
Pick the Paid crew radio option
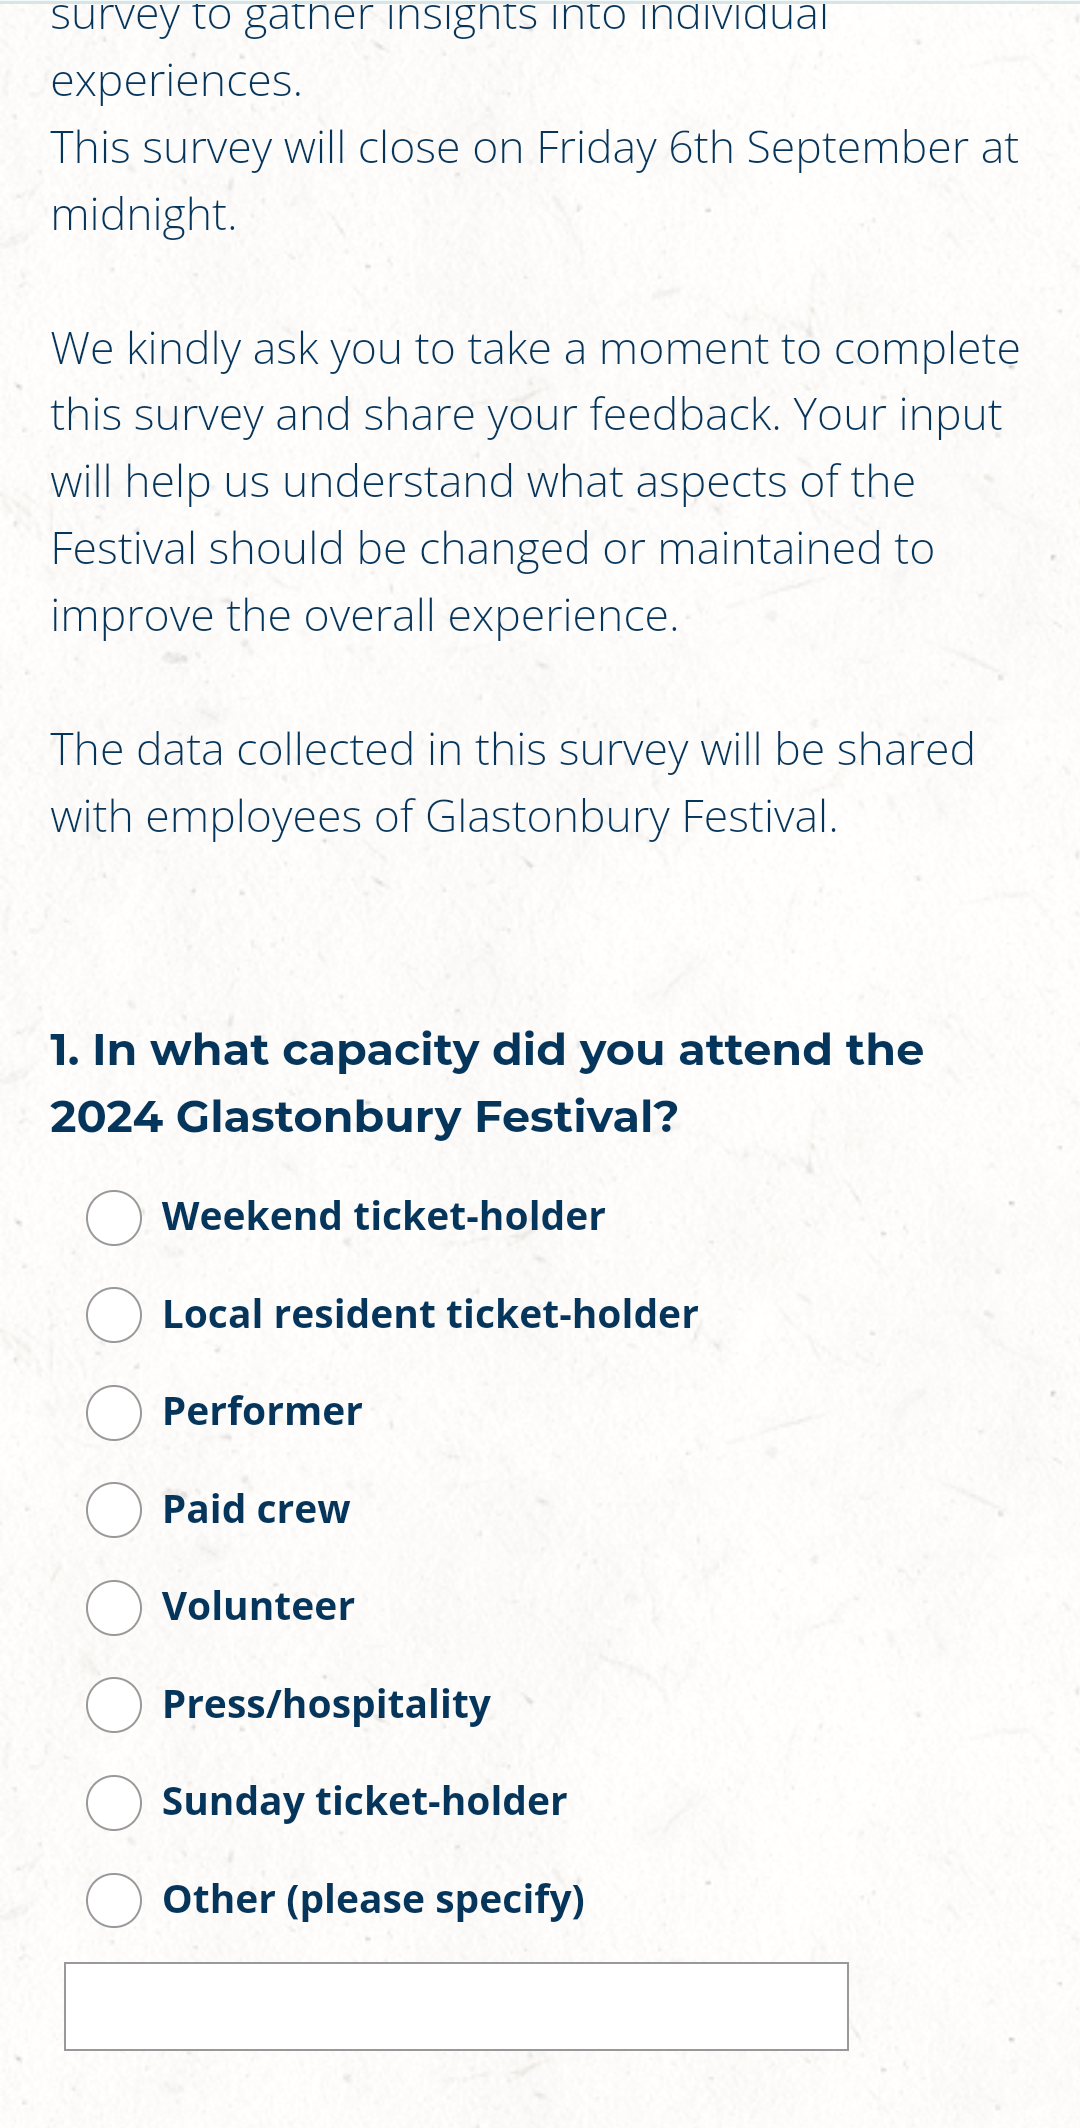(114, 1510)
